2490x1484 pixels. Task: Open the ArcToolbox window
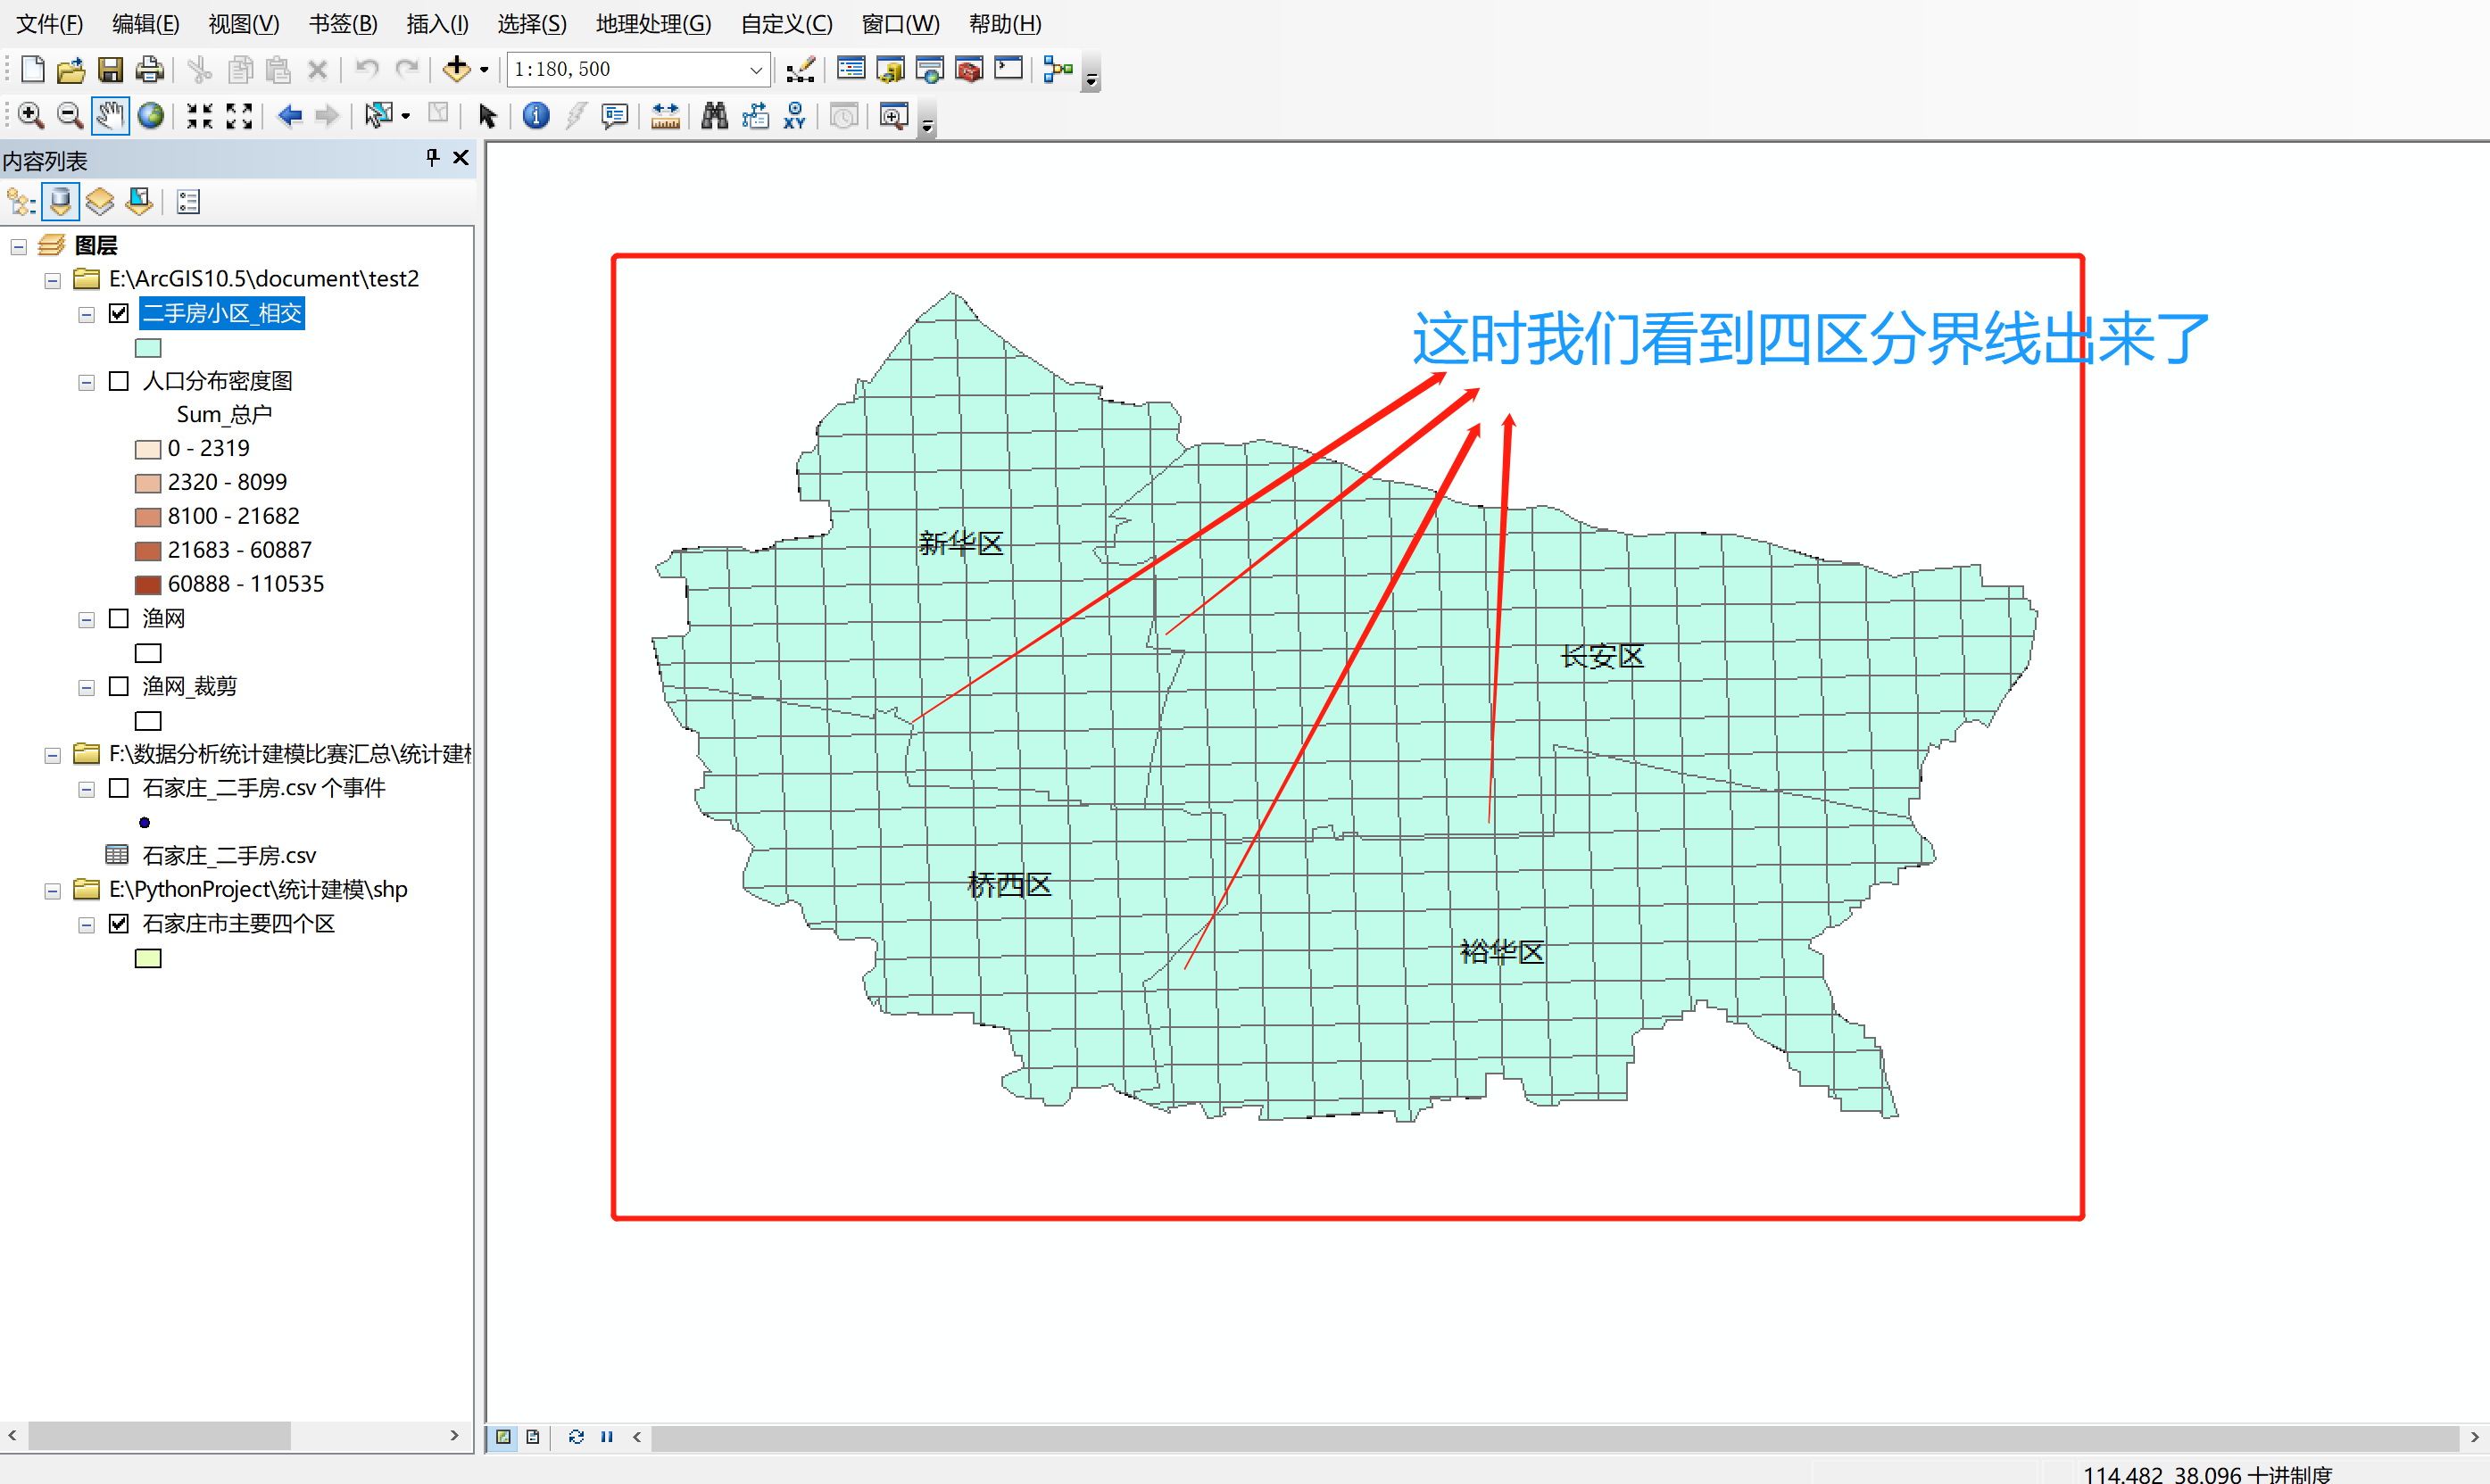coord(969,69)
